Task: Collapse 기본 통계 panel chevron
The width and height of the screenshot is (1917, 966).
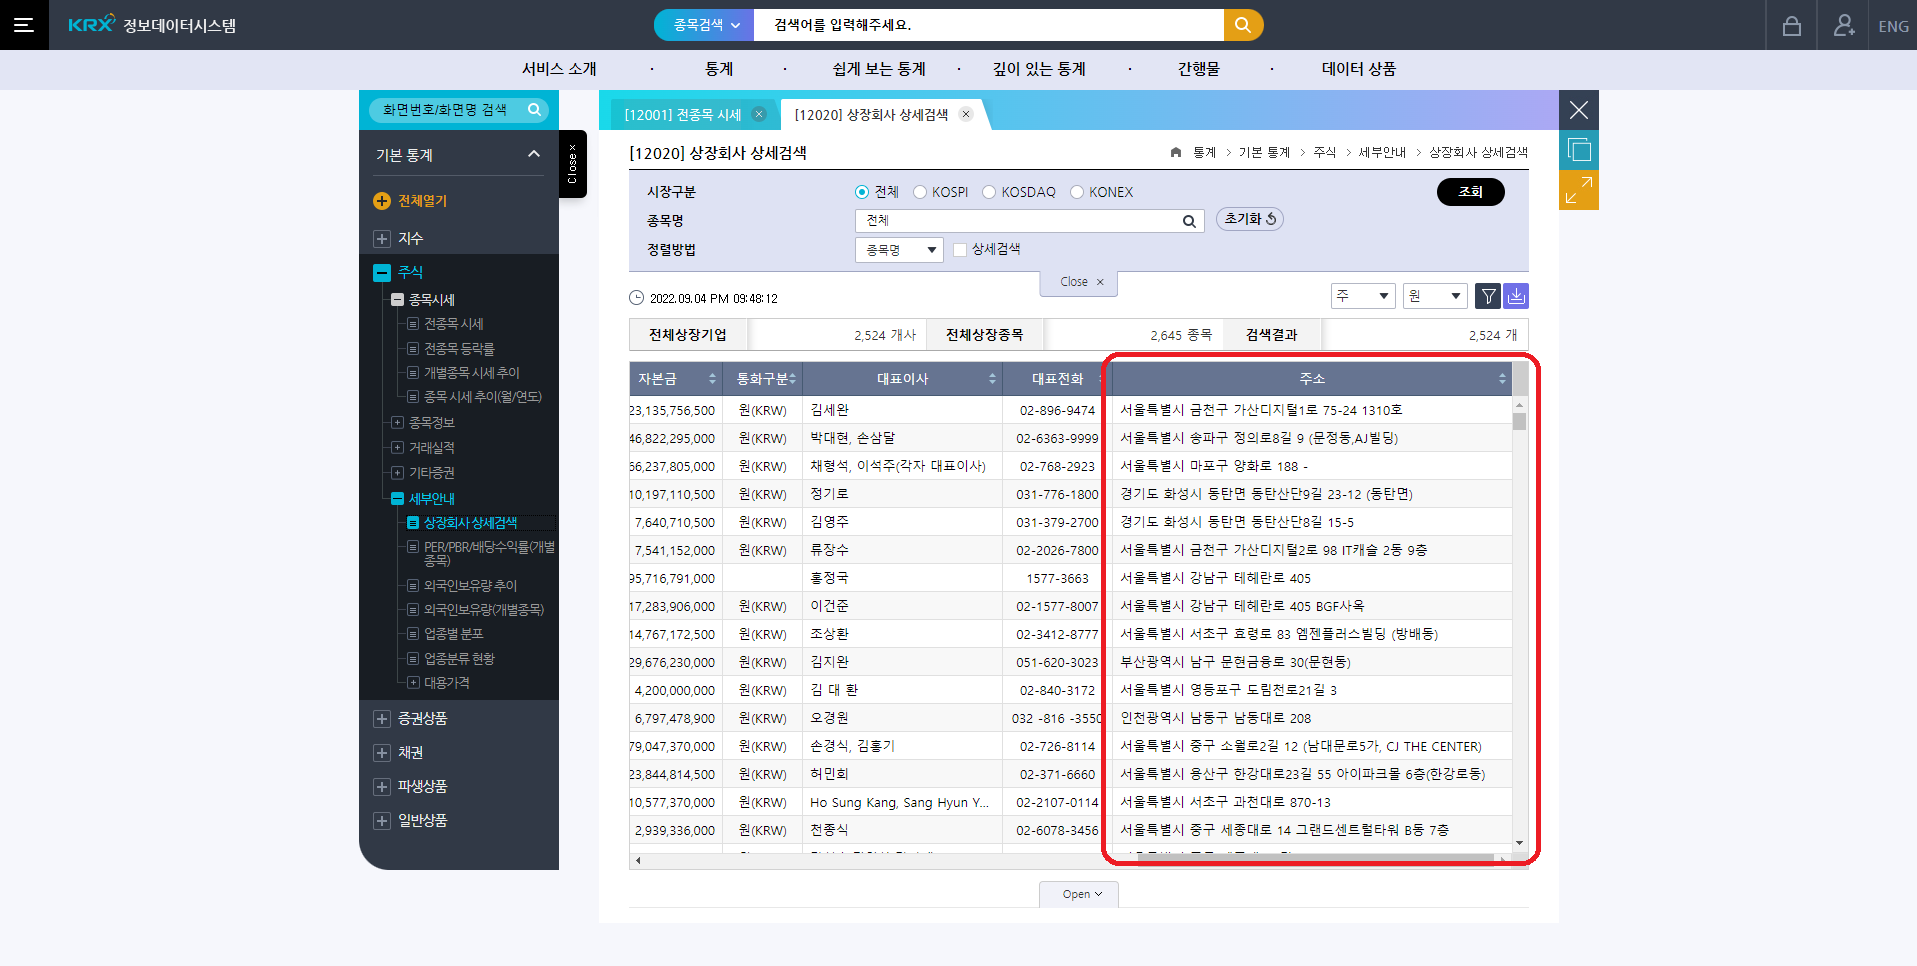Action: click(x=533, y=154)
